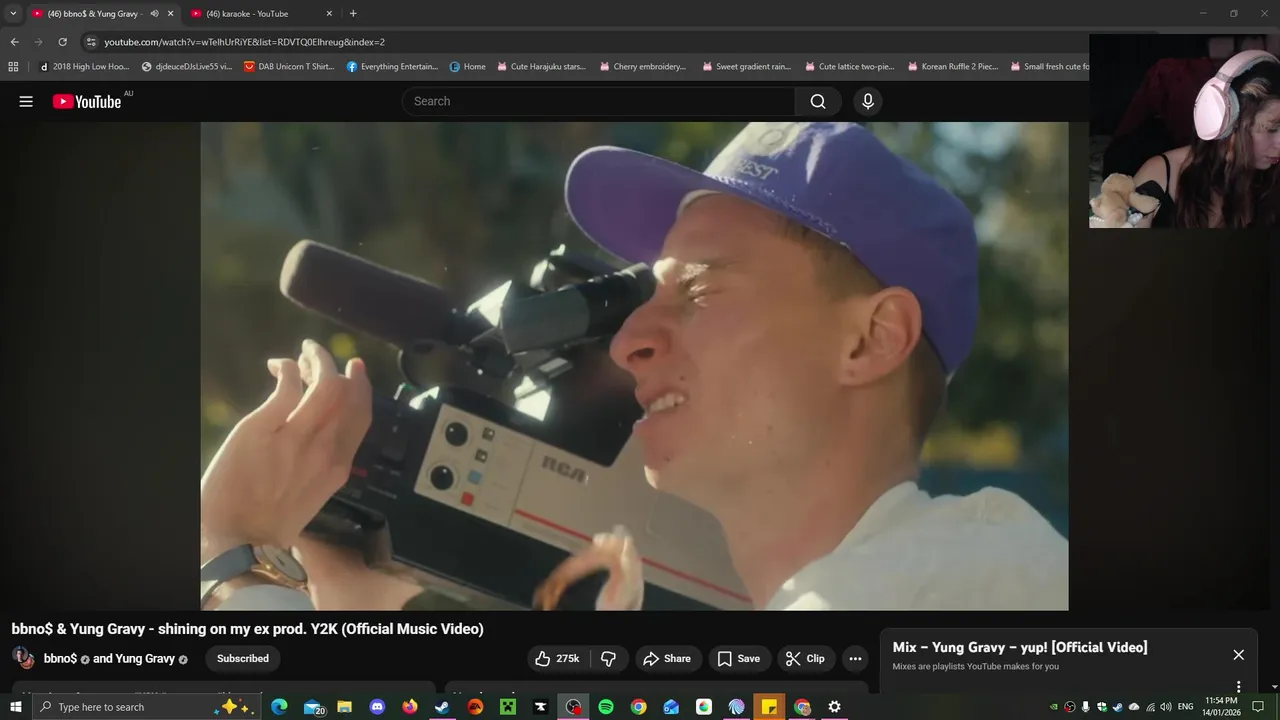1280x720 pixels.
Task: Open the Sweet gradient rain bookmark
Action: pos(747,67)
